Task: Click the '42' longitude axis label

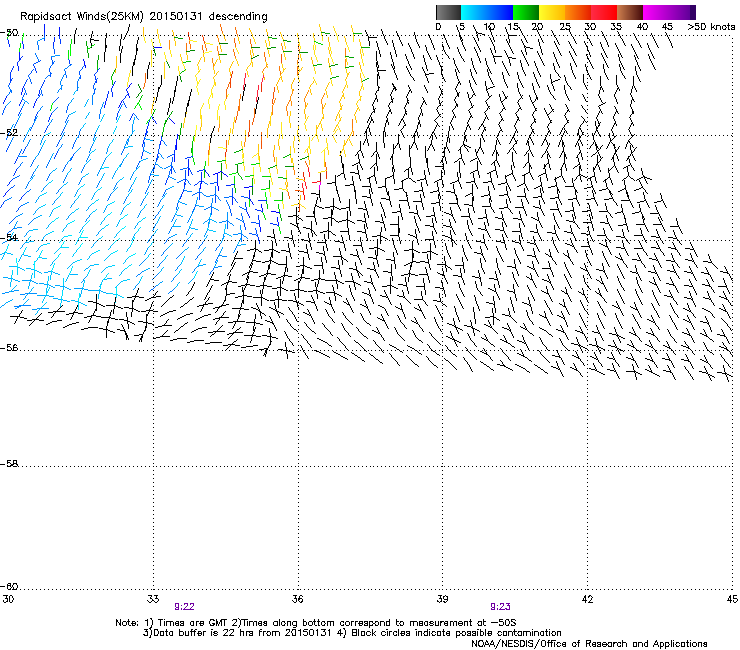Action: click(x=587, y=599)
